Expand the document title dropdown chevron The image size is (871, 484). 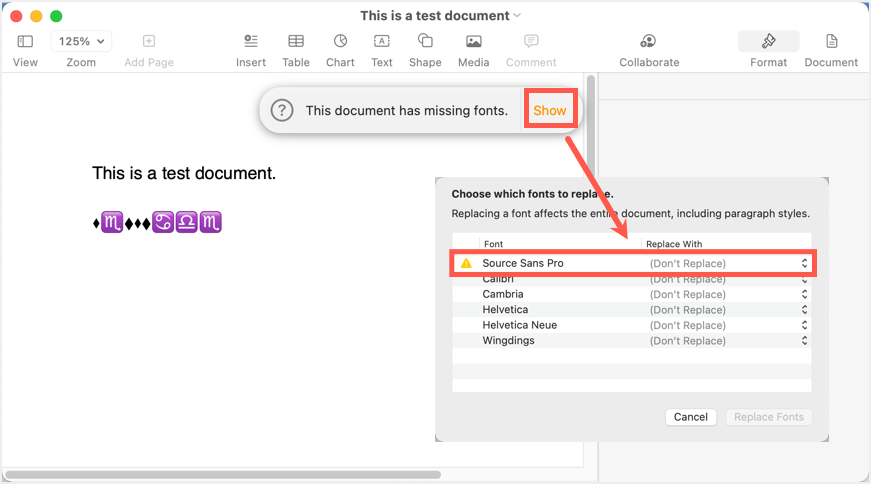click(x=517, y=16)
